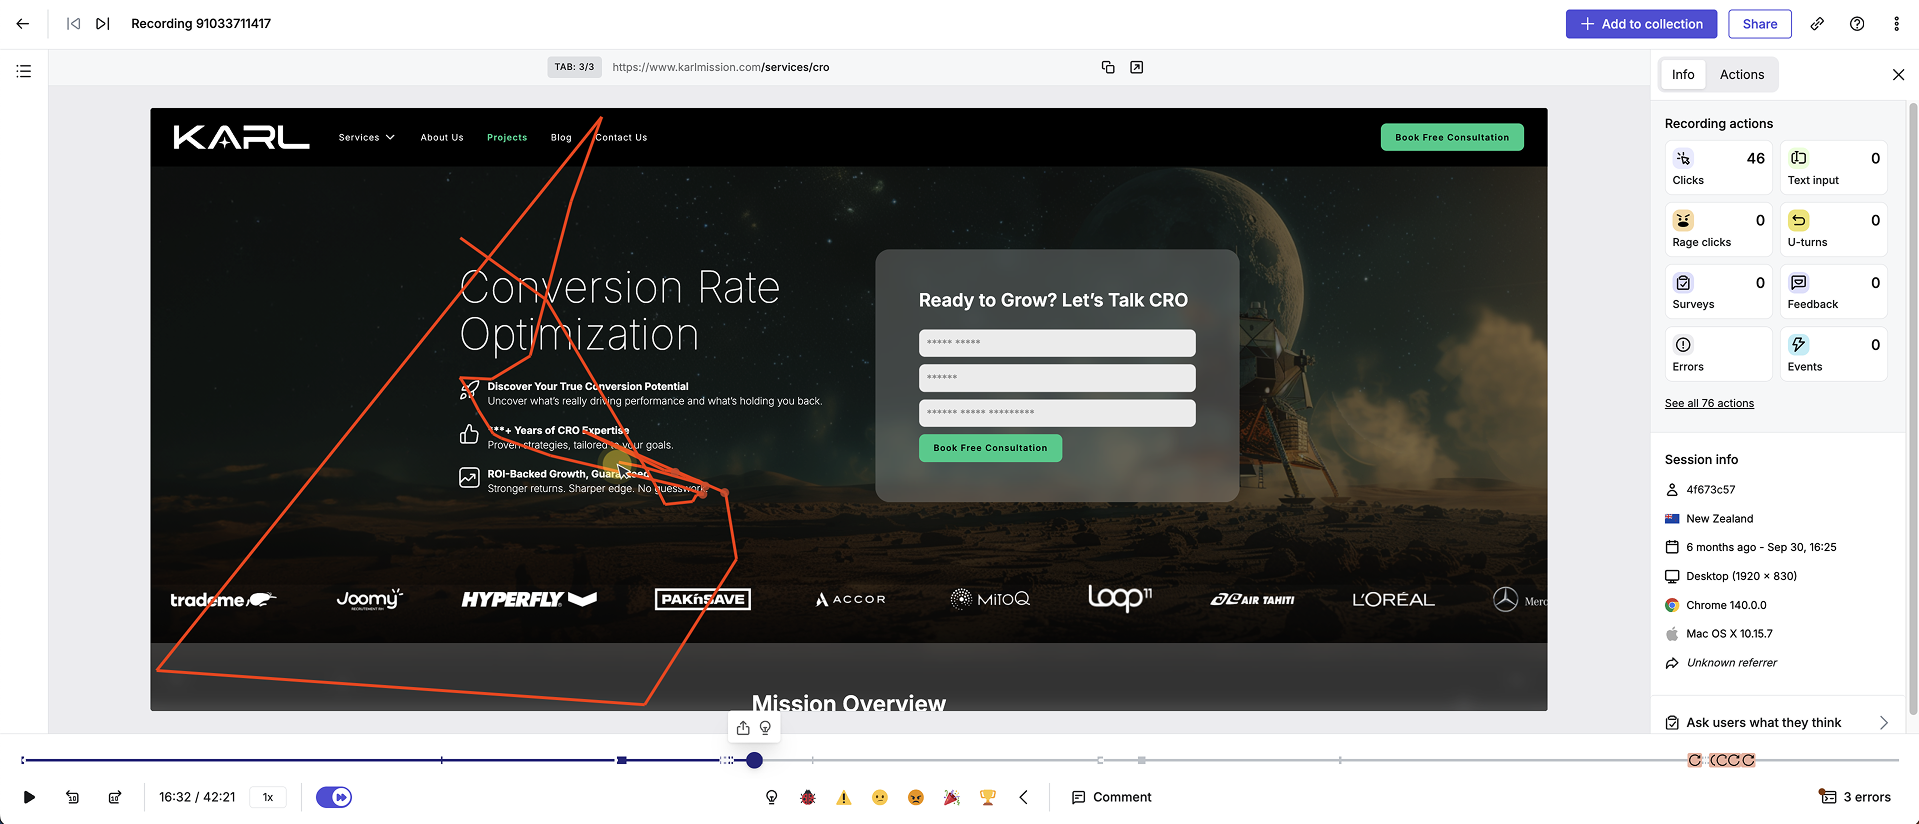The width and height of the screenshot is (1919, 824).
Task: Open Projects in site navigation
Action: 507,137
